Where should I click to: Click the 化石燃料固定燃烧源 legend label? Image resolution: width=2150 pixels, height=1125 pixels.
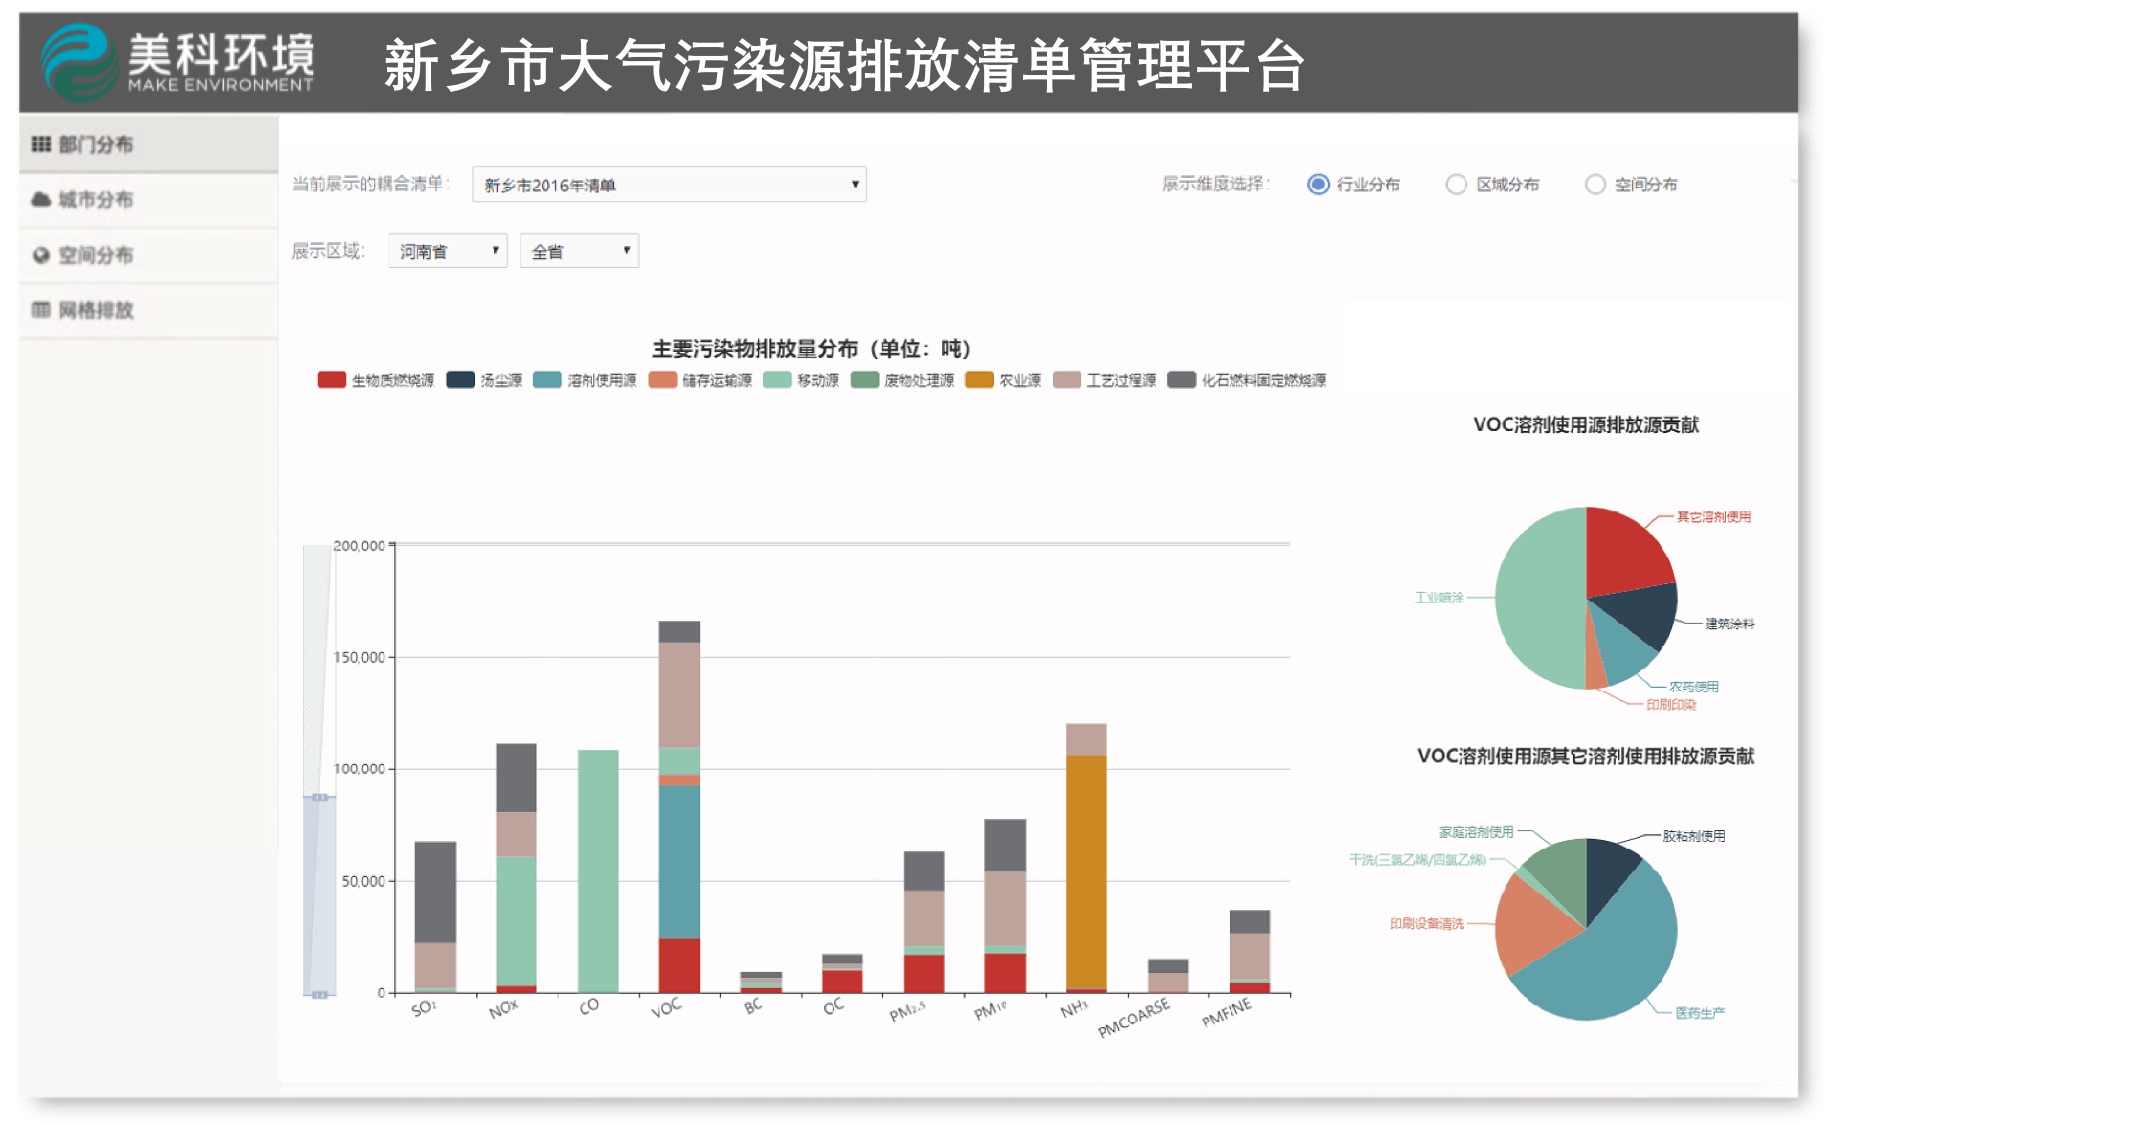[x=1263, y=380]
